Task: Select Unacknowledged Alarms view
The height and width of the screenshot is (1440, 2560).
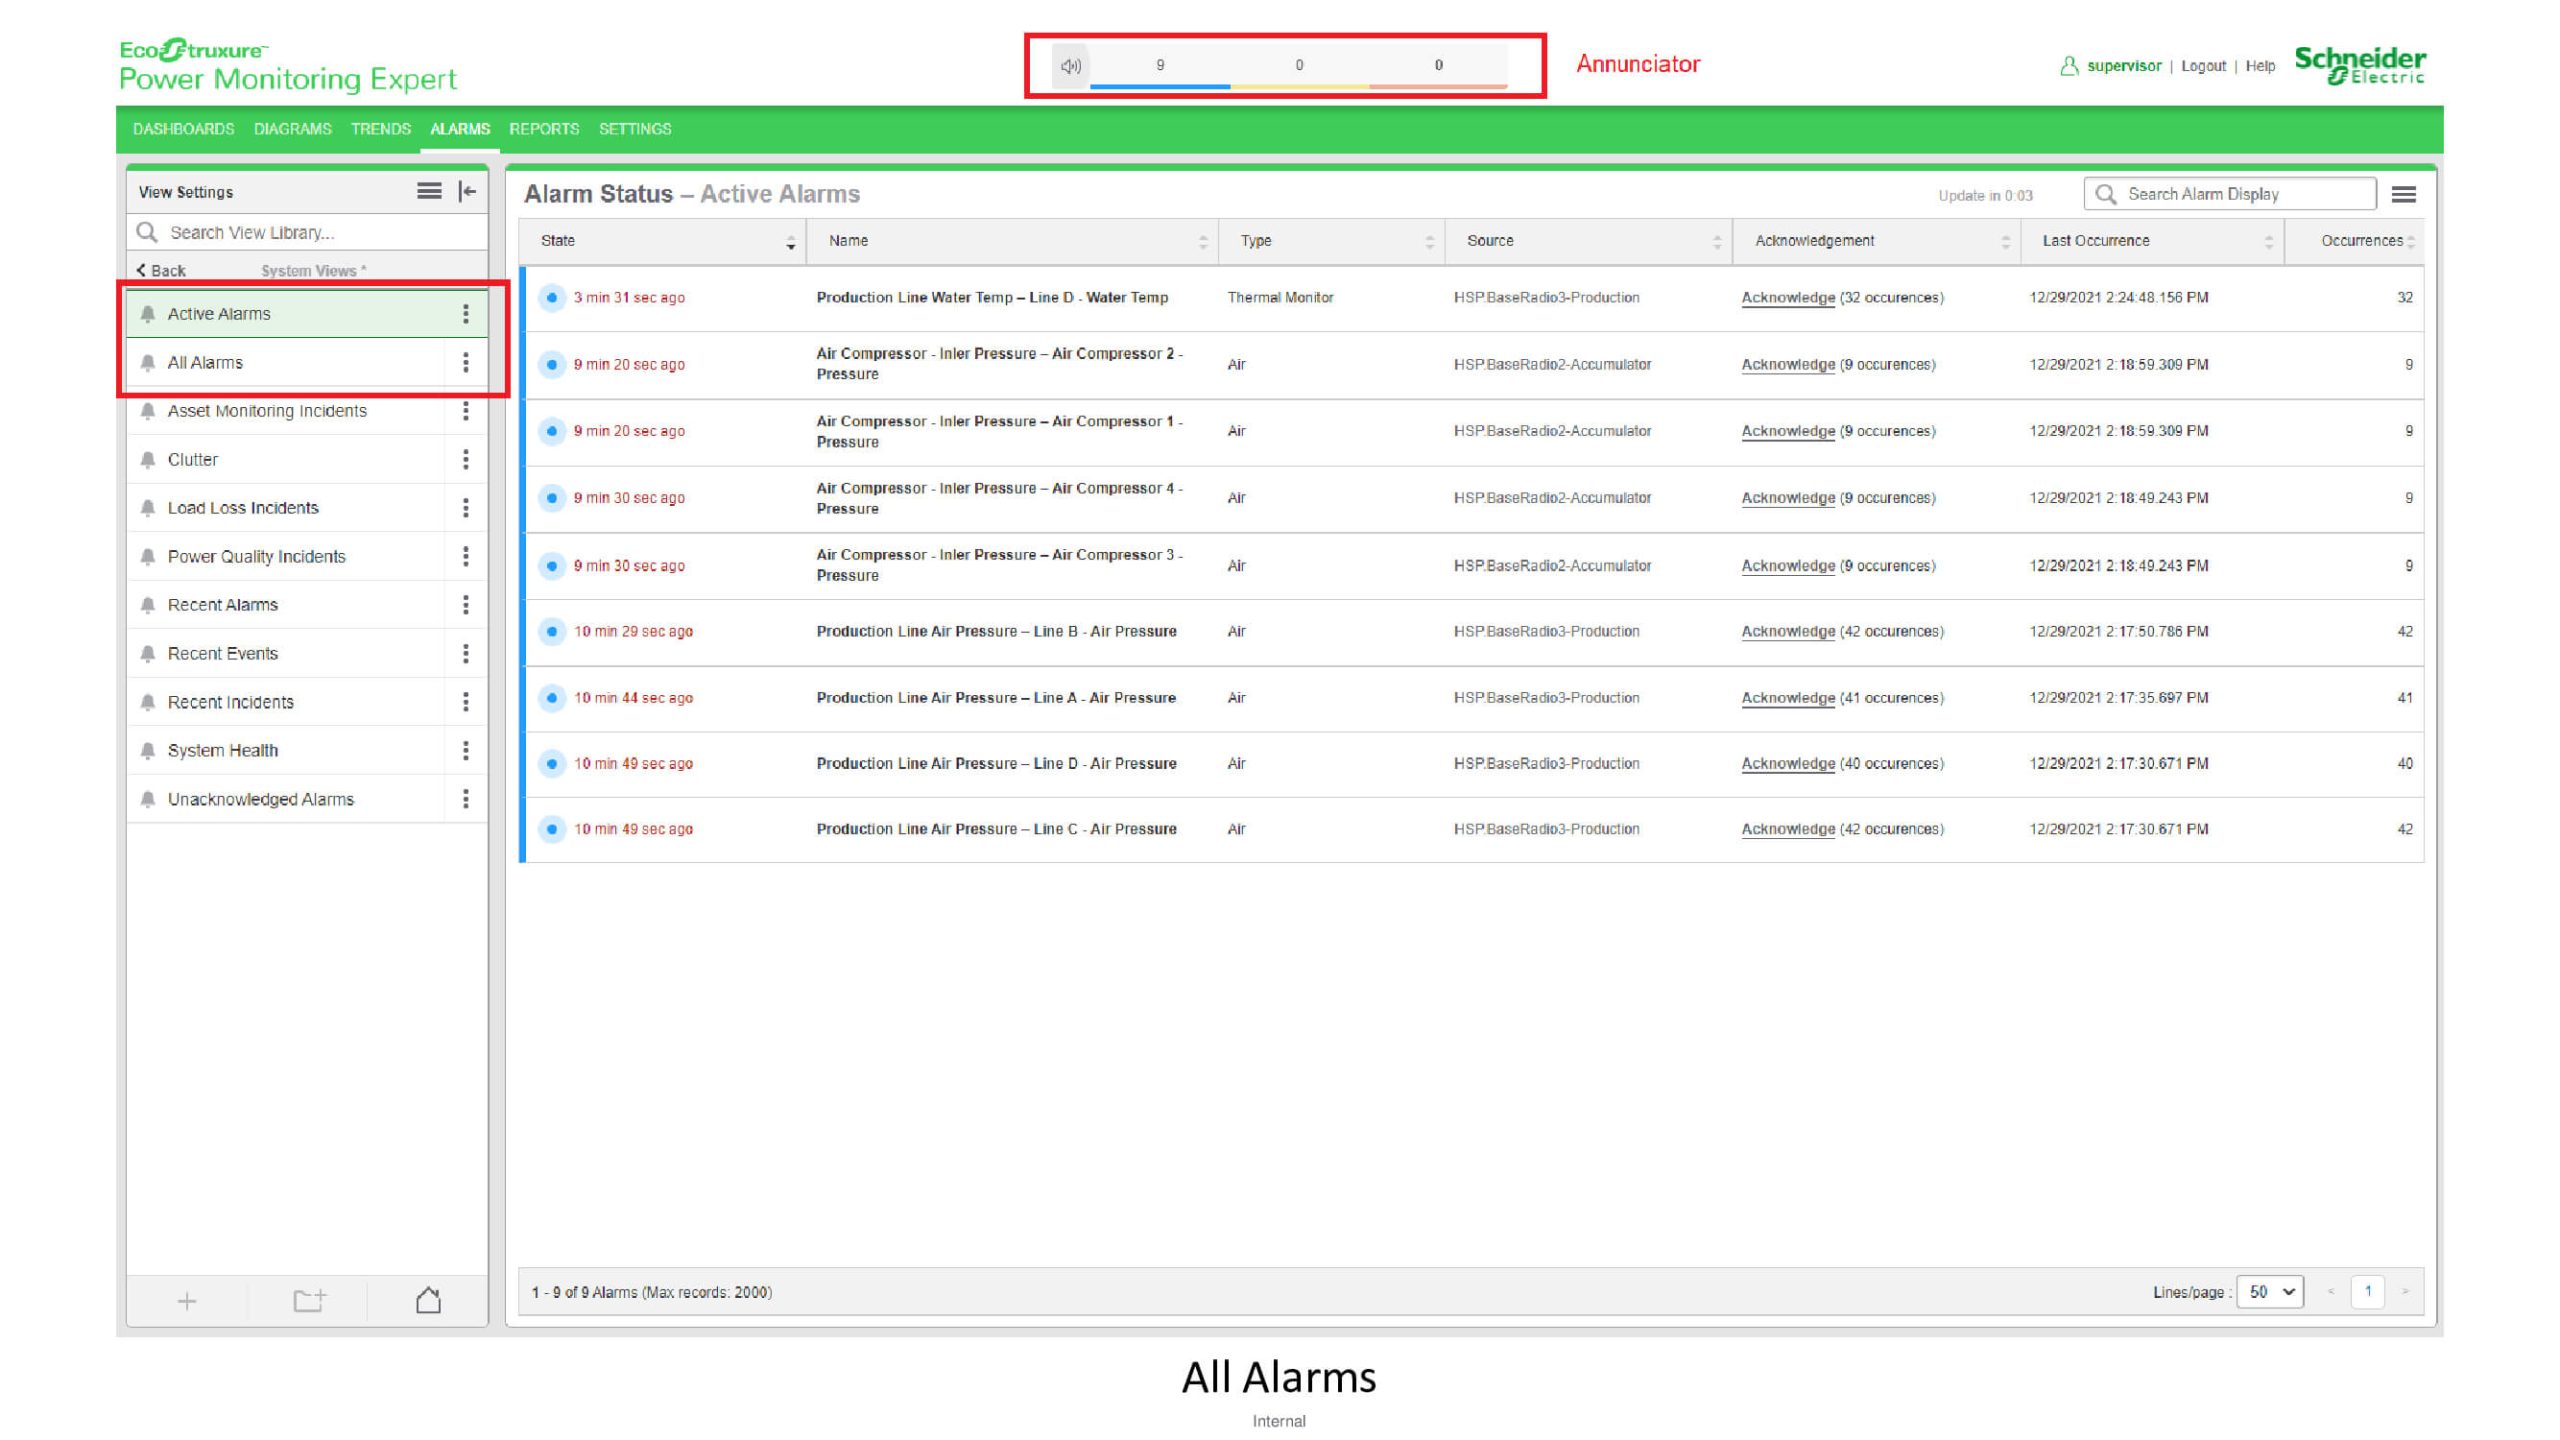Action: tap(260, 800)
